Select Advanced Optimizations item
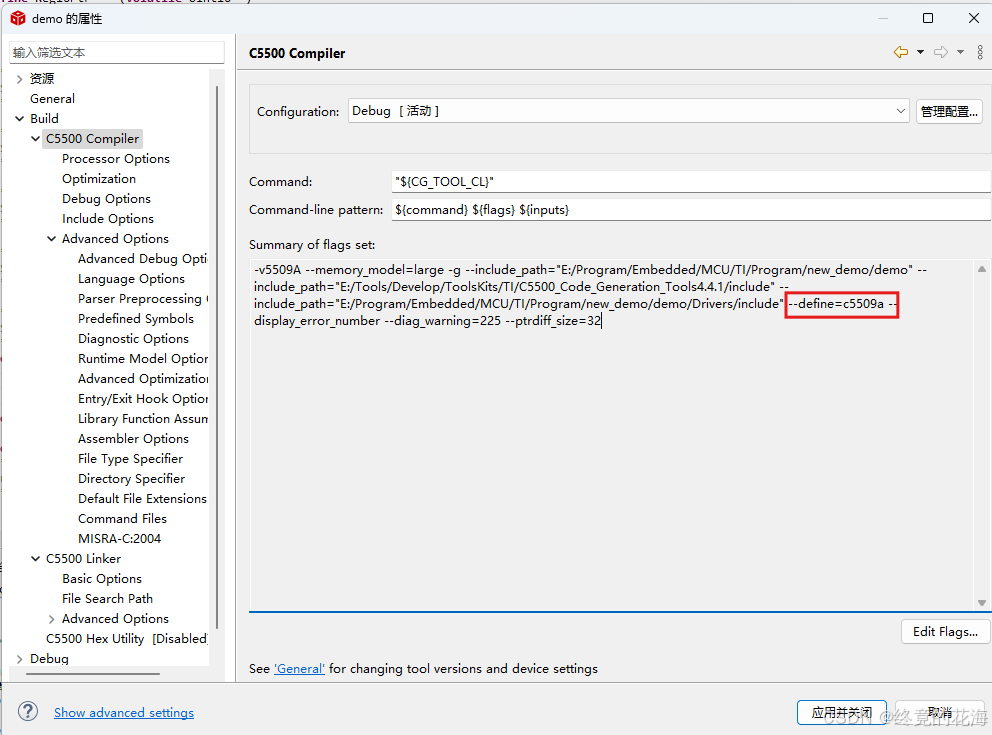 [x=142, y=379]
